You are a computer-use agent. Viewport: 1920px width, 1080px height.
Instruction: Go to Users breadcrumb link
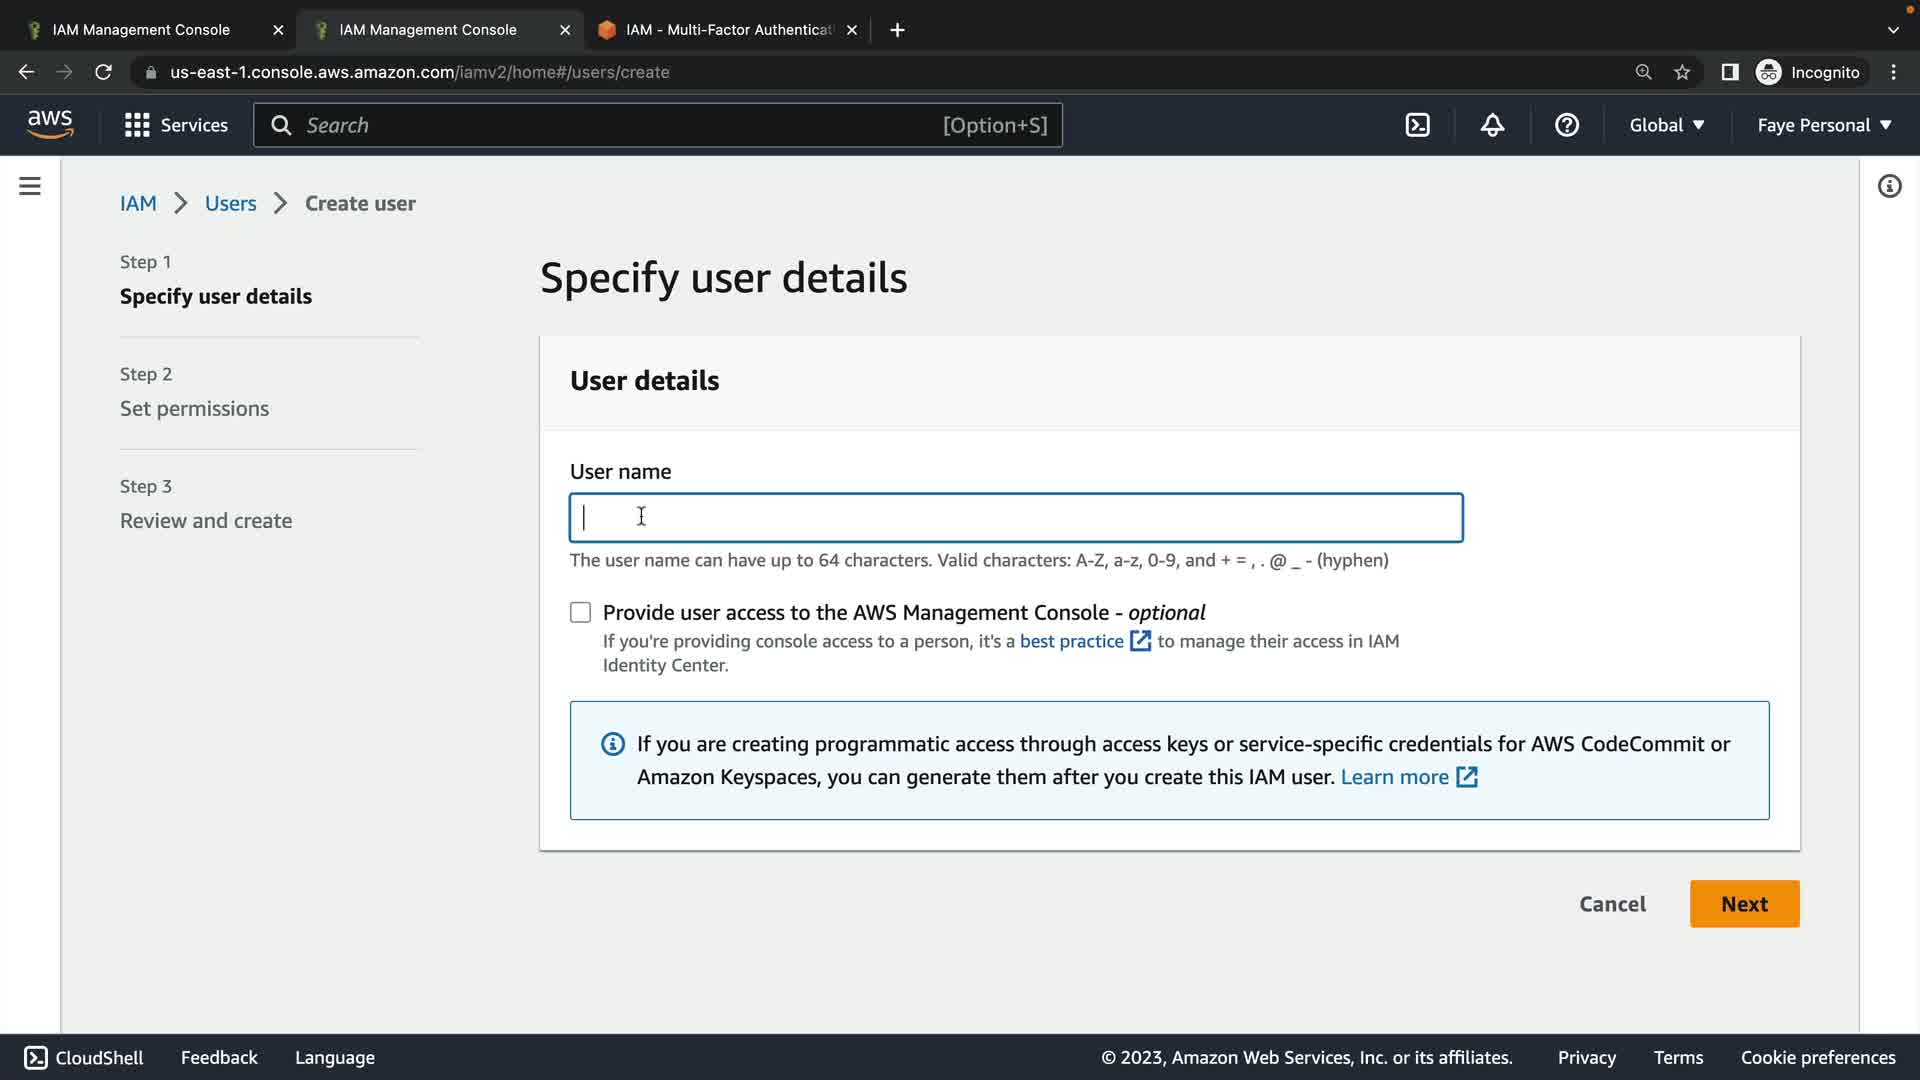pyautogui.click(x=230, y=203)
